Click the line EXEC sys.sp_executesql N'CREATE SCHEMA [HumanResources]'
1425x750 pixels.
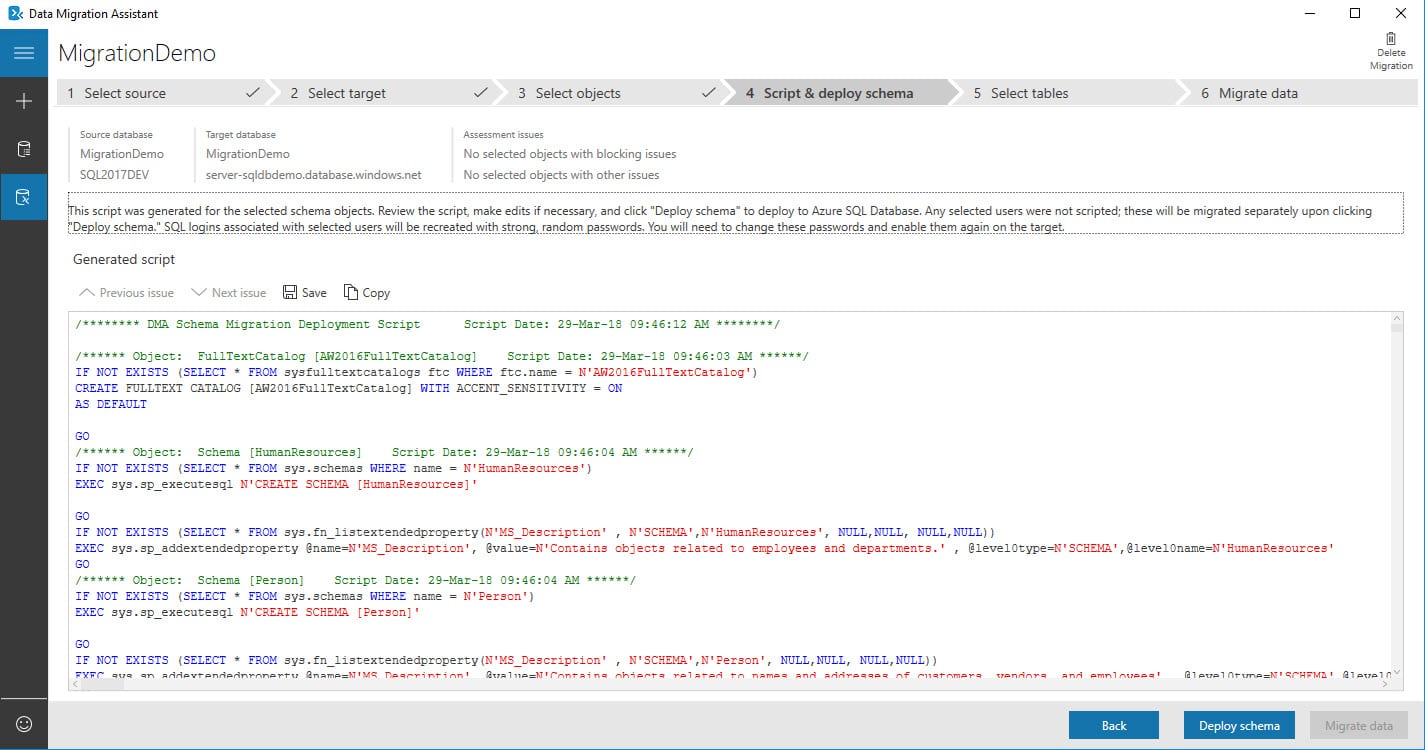point(276,484)
